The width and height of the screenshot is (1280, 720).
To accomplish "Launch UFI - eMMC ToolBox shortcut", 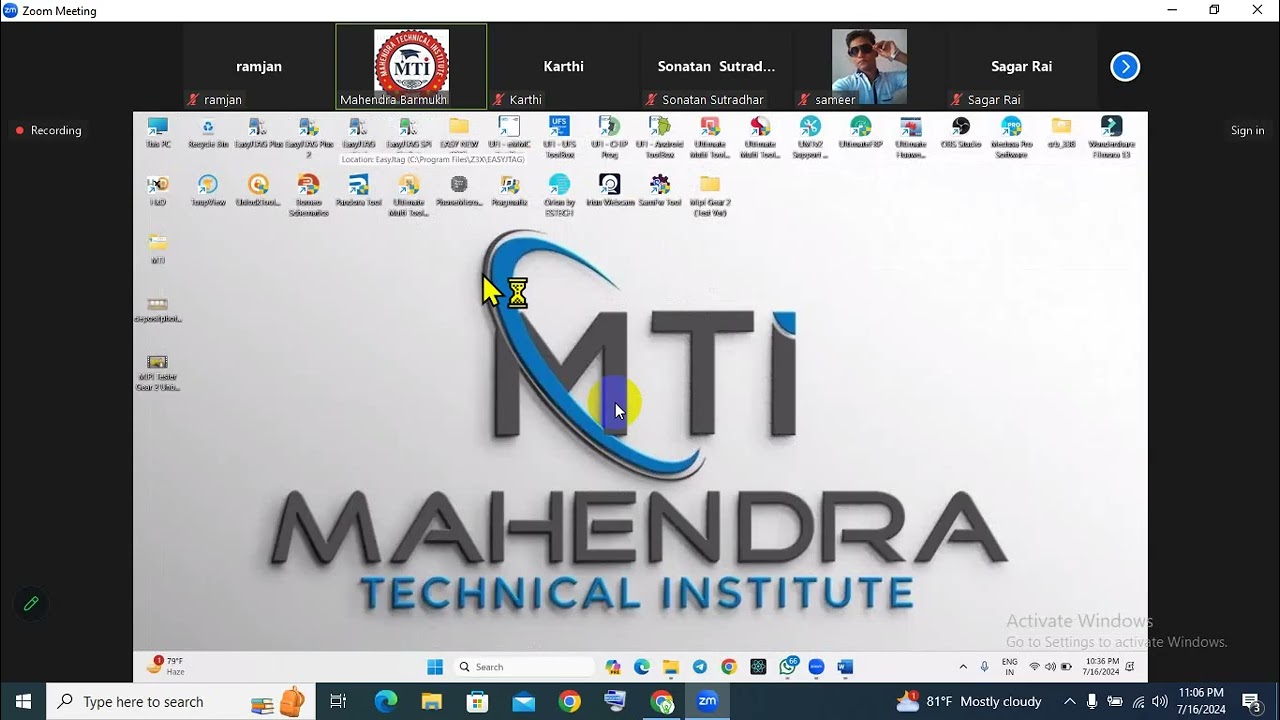I will [x=509, y=135].
